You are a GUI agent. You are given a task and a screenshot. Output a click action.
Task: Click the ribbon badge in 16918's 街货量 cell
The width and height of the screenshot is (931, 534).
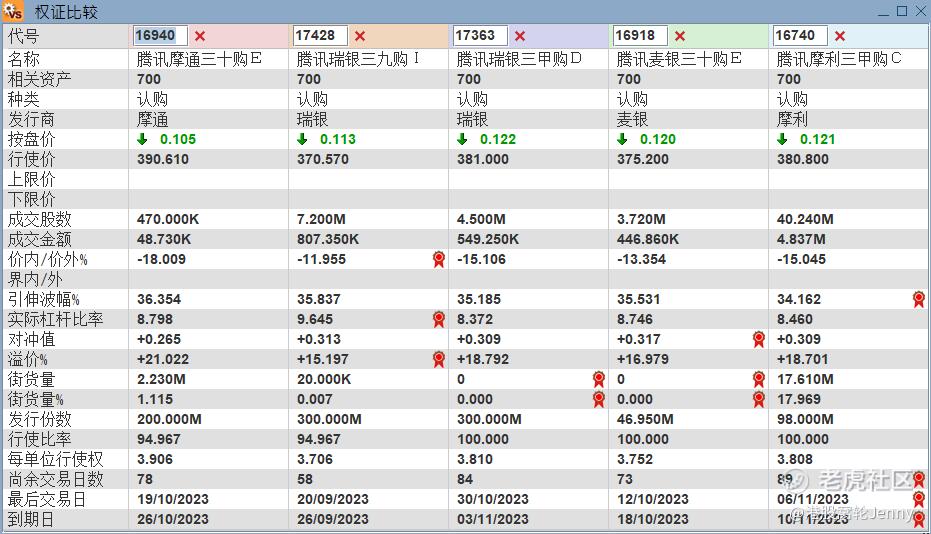(x=759, y=379)
